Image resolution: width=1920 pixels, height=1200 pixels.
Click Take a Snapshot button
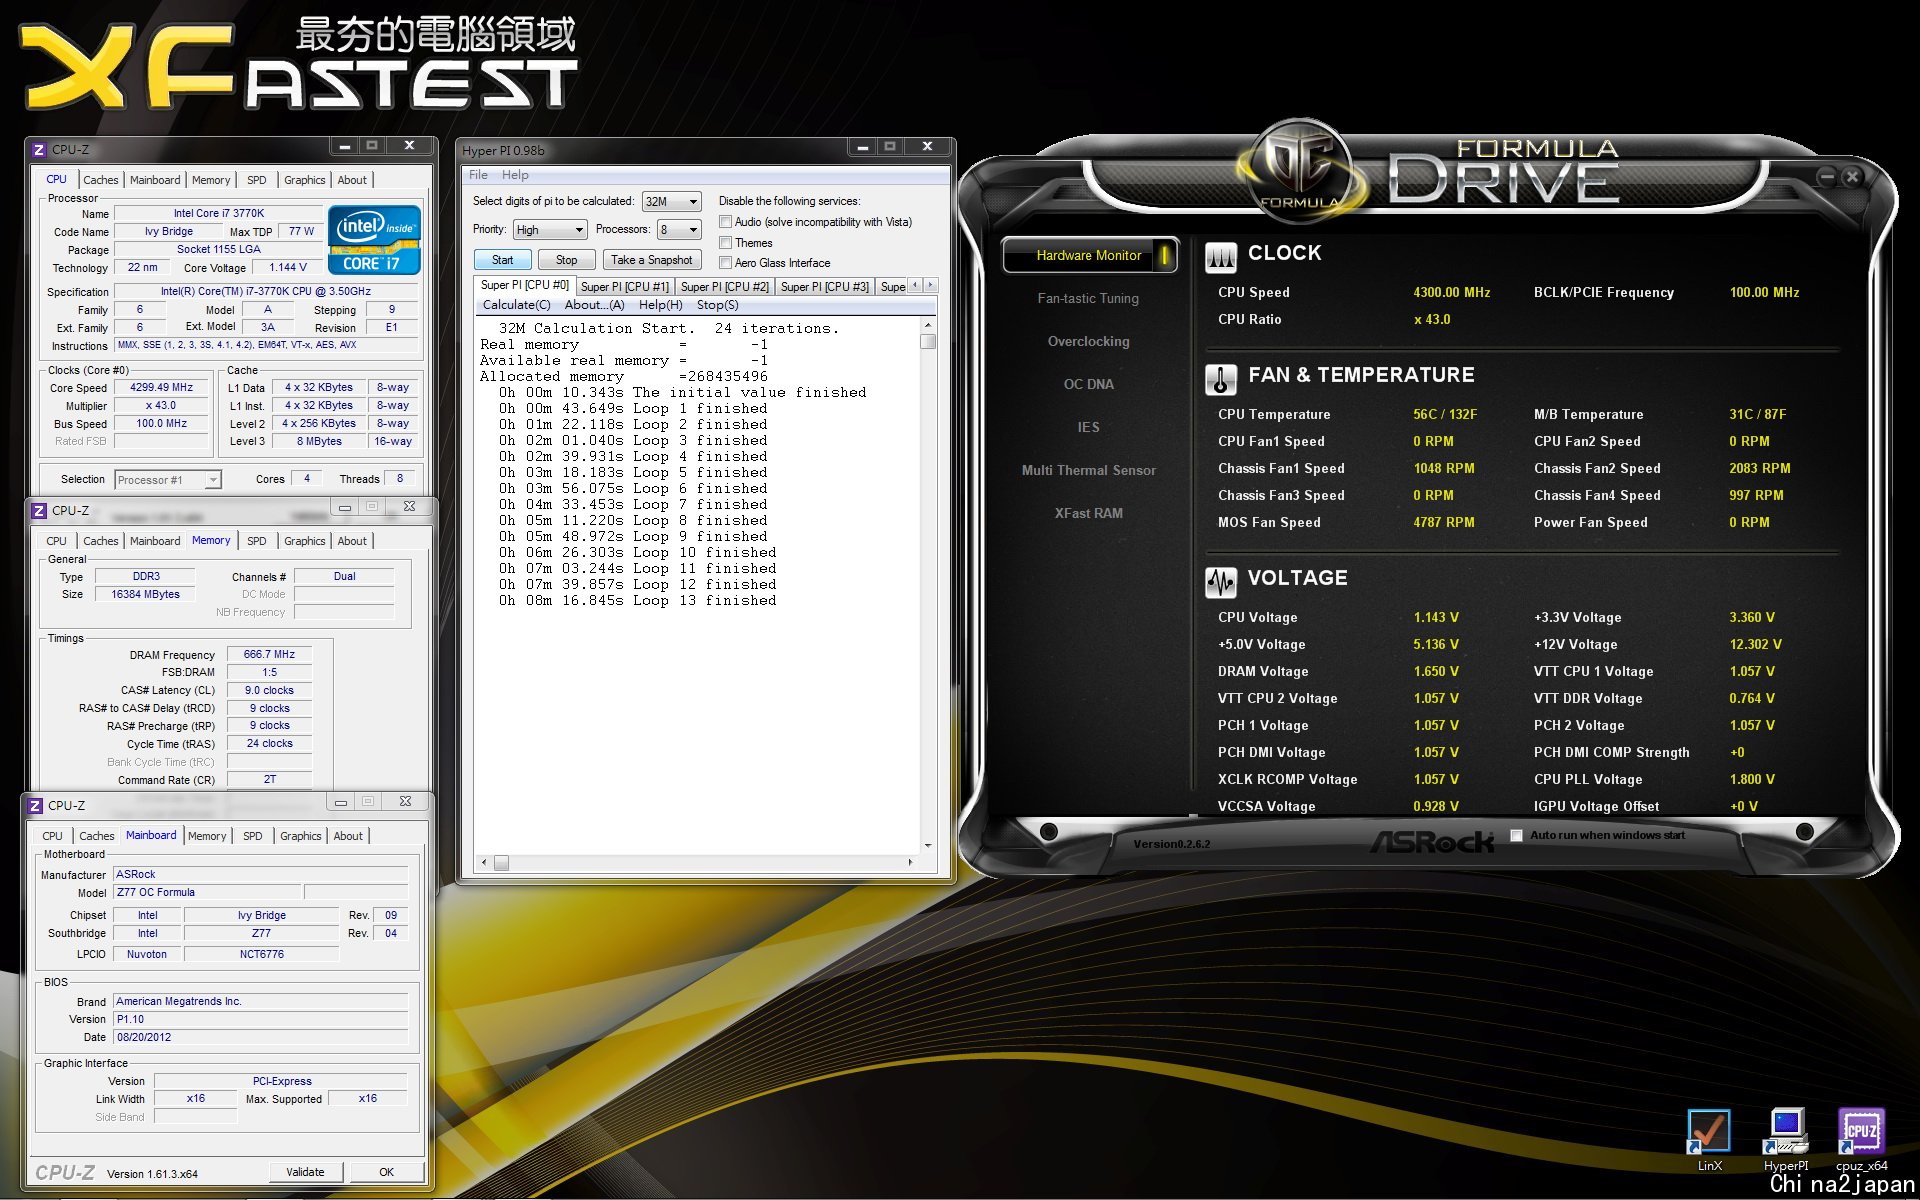coord(651,260)
